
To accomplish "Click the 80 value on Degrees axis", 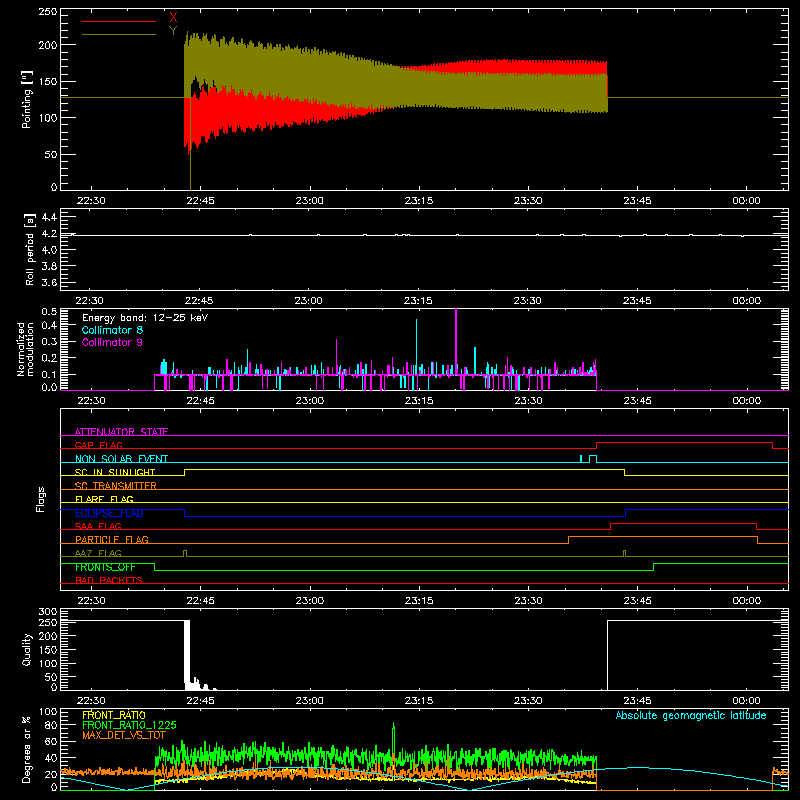I will [x=51, y=725].
